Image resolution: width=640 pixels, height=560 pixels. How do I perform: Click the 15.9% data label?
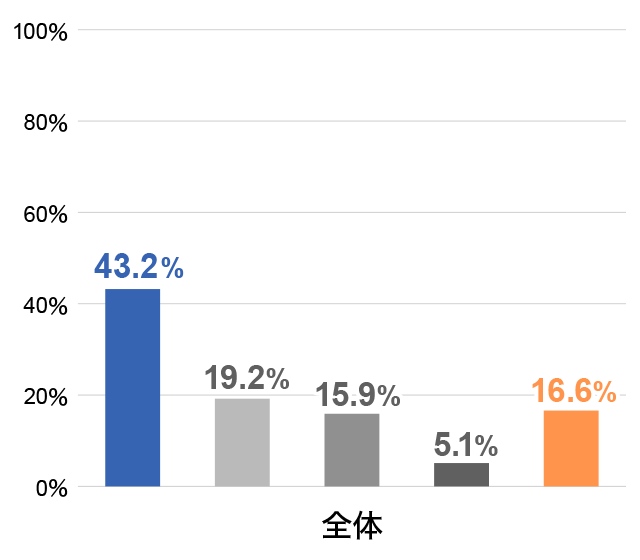coord(358,395)
